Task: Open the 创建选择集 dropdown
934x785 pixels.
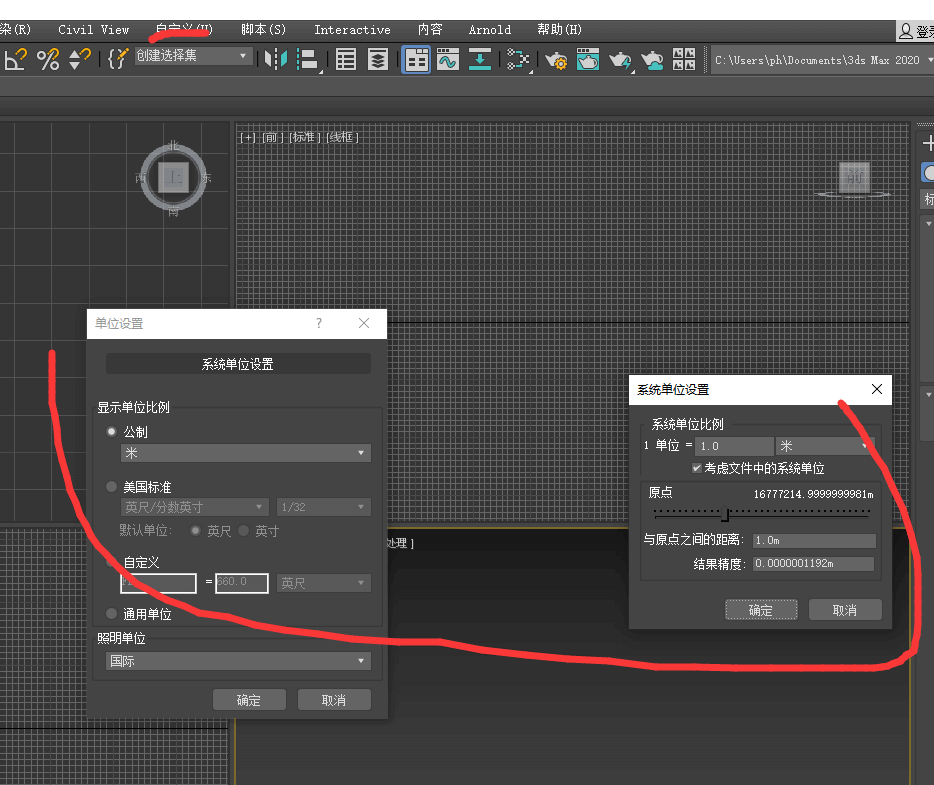Action: [x=193, y=56]
